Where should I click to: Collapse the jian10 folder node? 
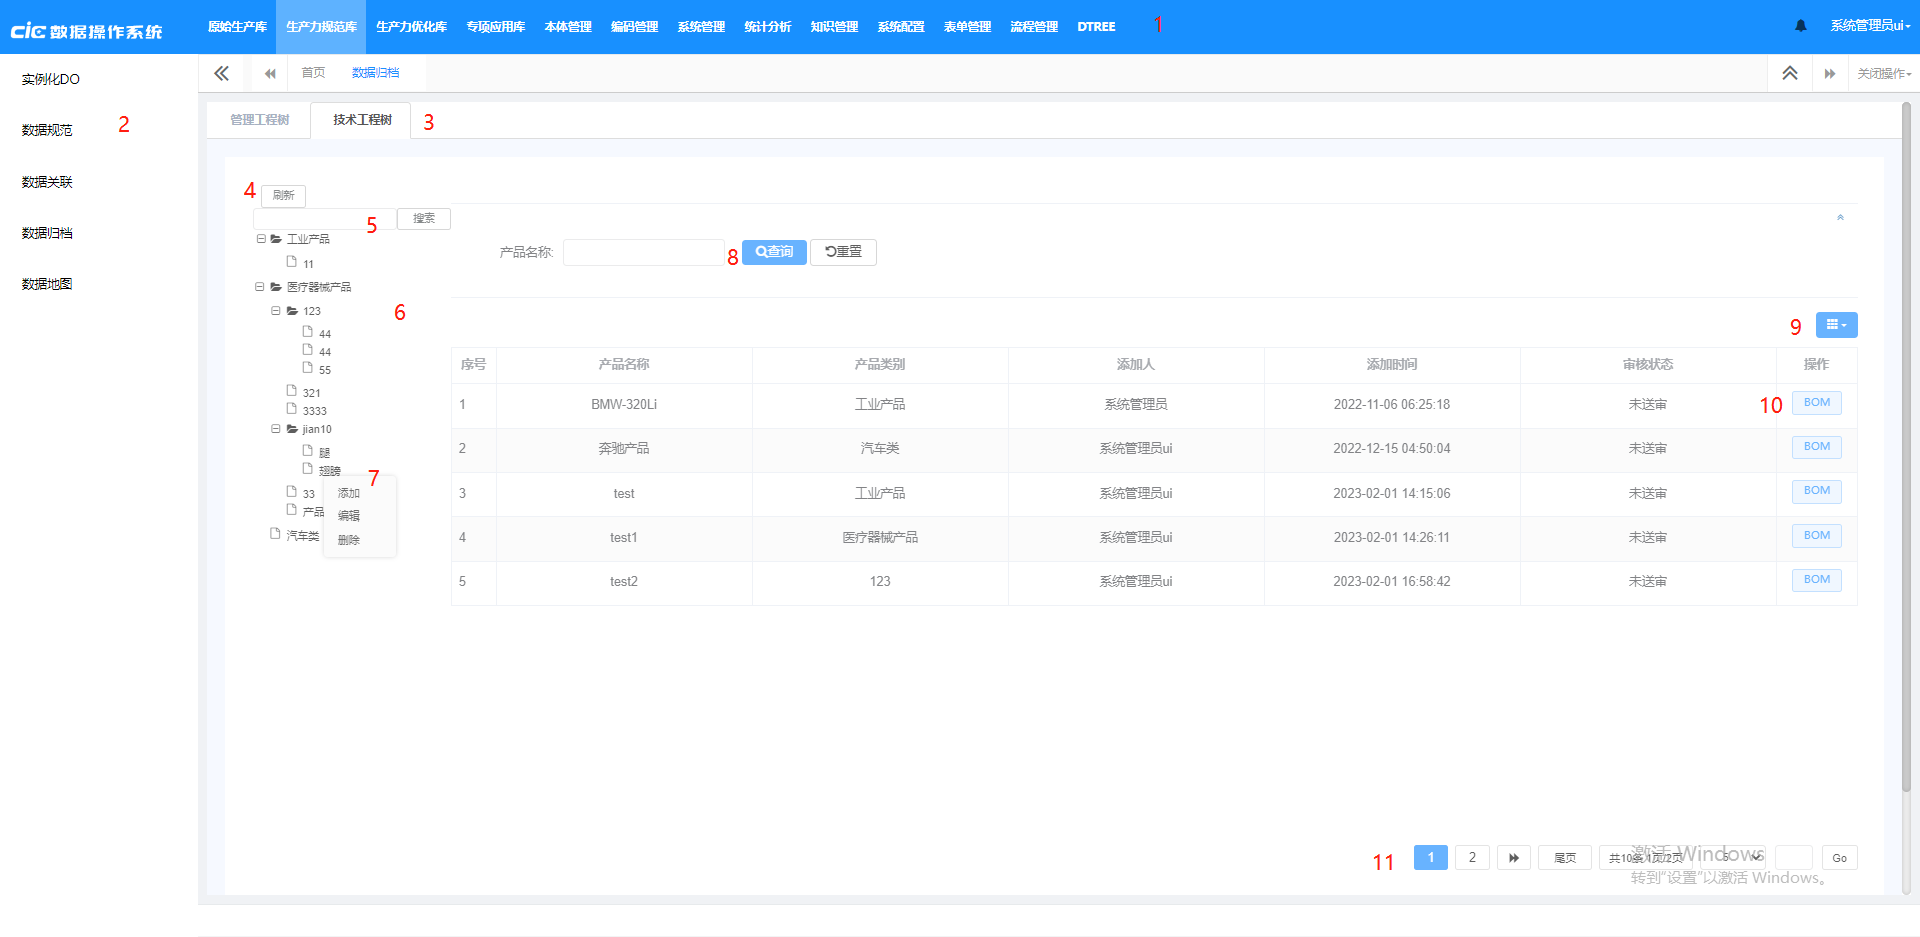[277, 429]
